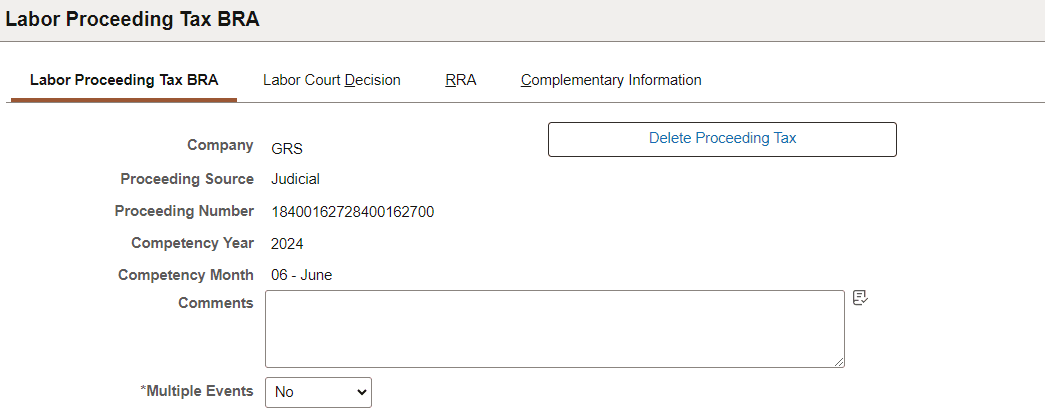Click the Proceeding Source value Judicial

296,180
